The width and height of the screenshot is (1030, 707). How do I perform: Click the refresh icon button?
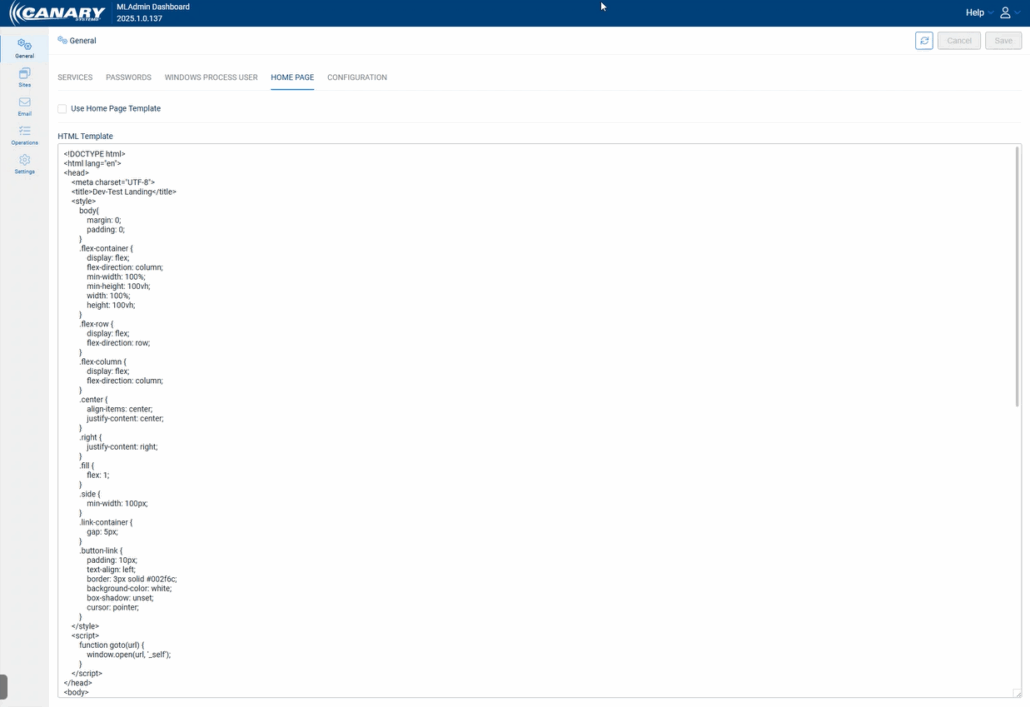click(924, 40)
